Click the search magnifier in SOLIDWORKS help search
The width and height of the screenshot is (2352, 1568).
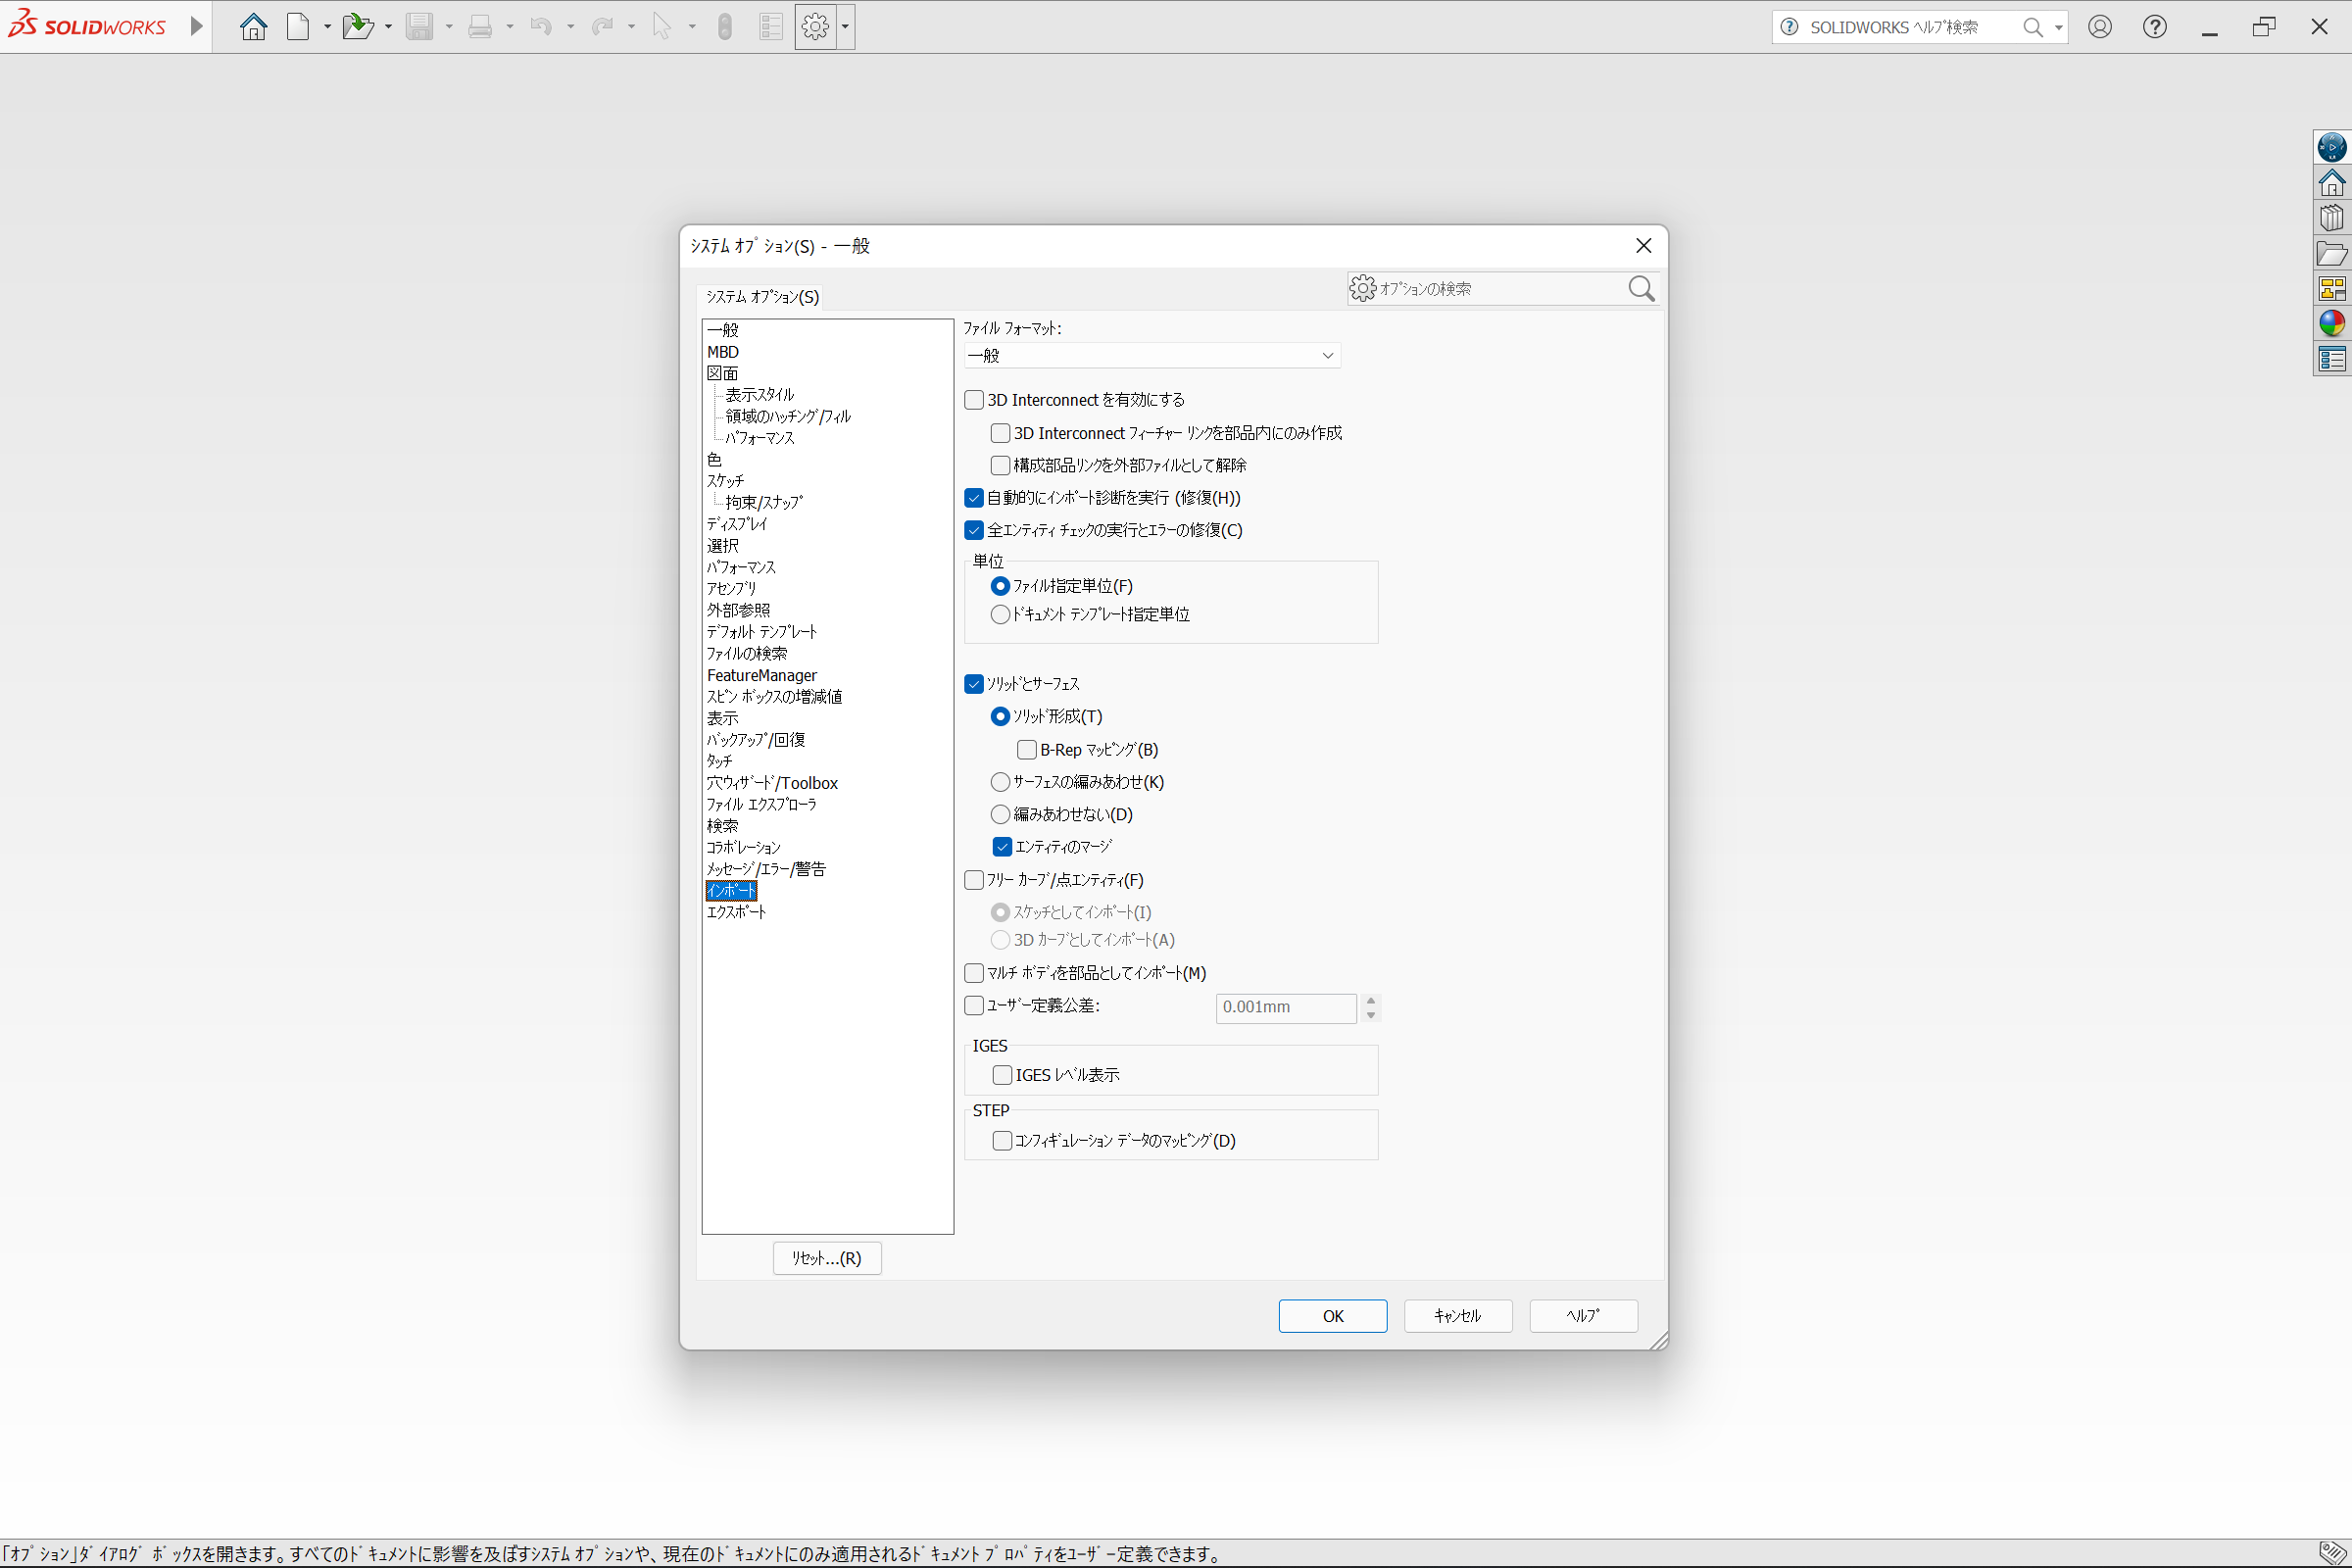(x=2032, y=27)
